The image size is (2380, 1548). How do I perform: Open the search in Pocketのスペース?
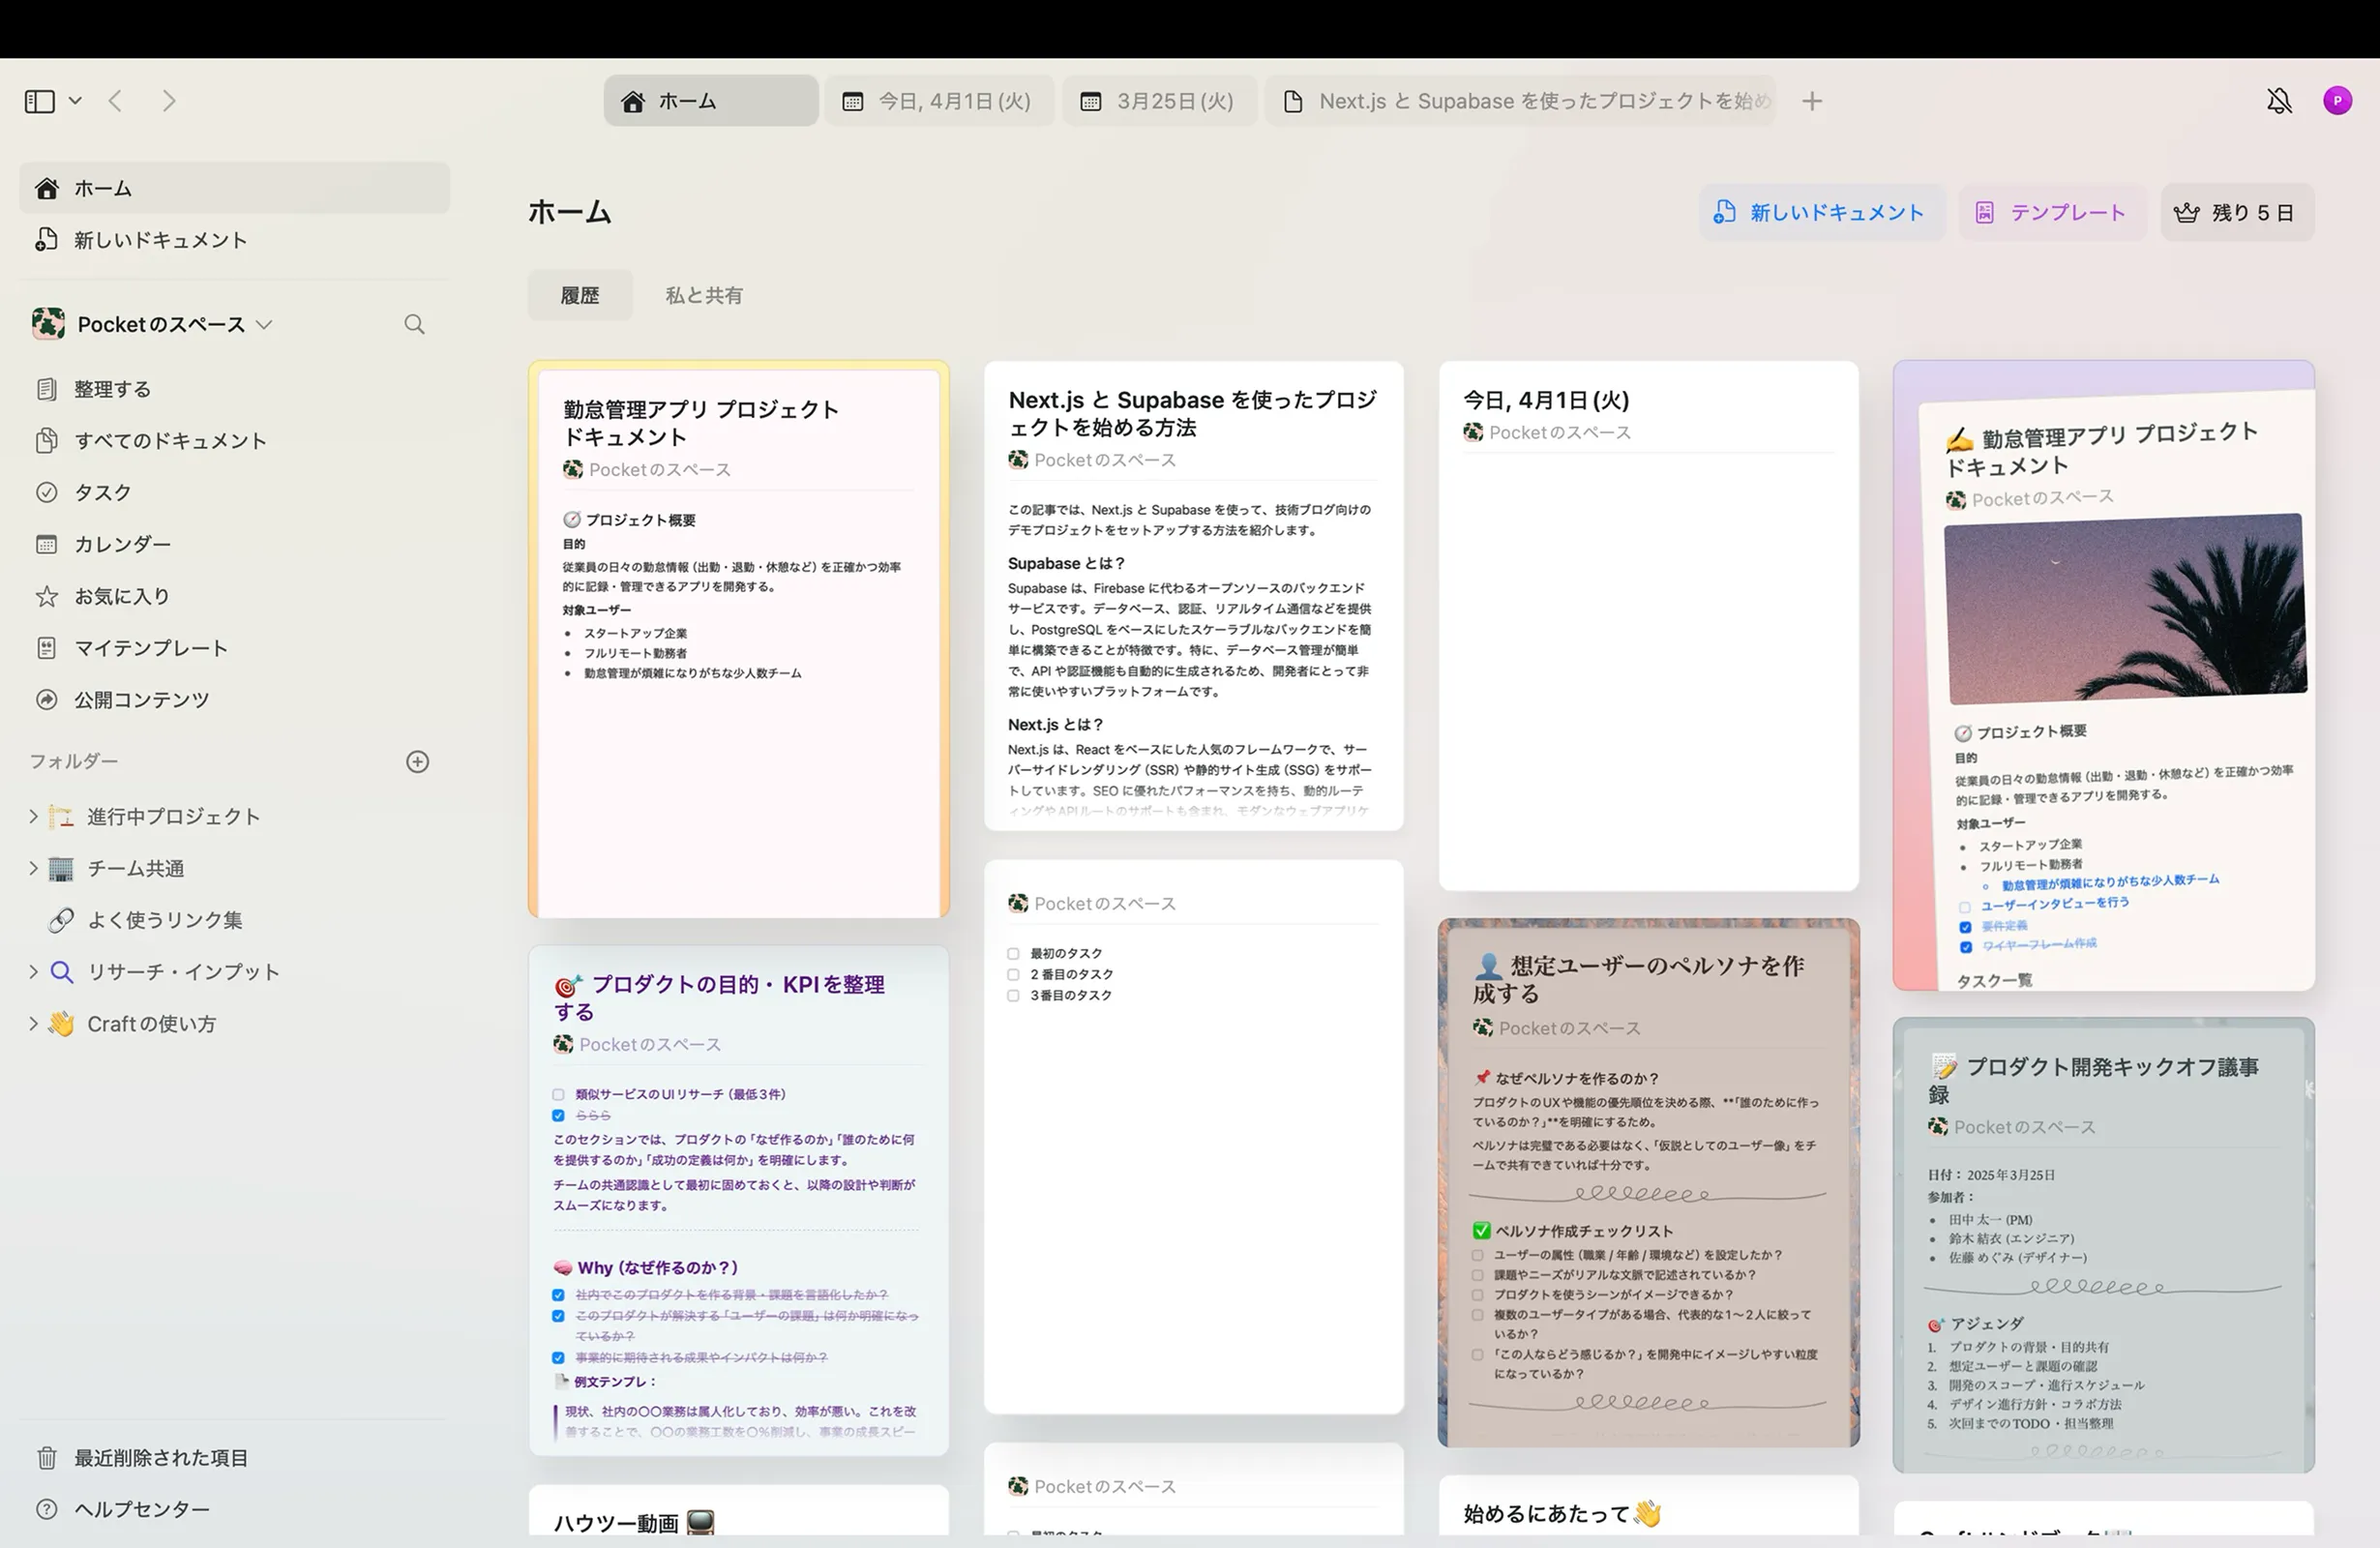(414, 324)
